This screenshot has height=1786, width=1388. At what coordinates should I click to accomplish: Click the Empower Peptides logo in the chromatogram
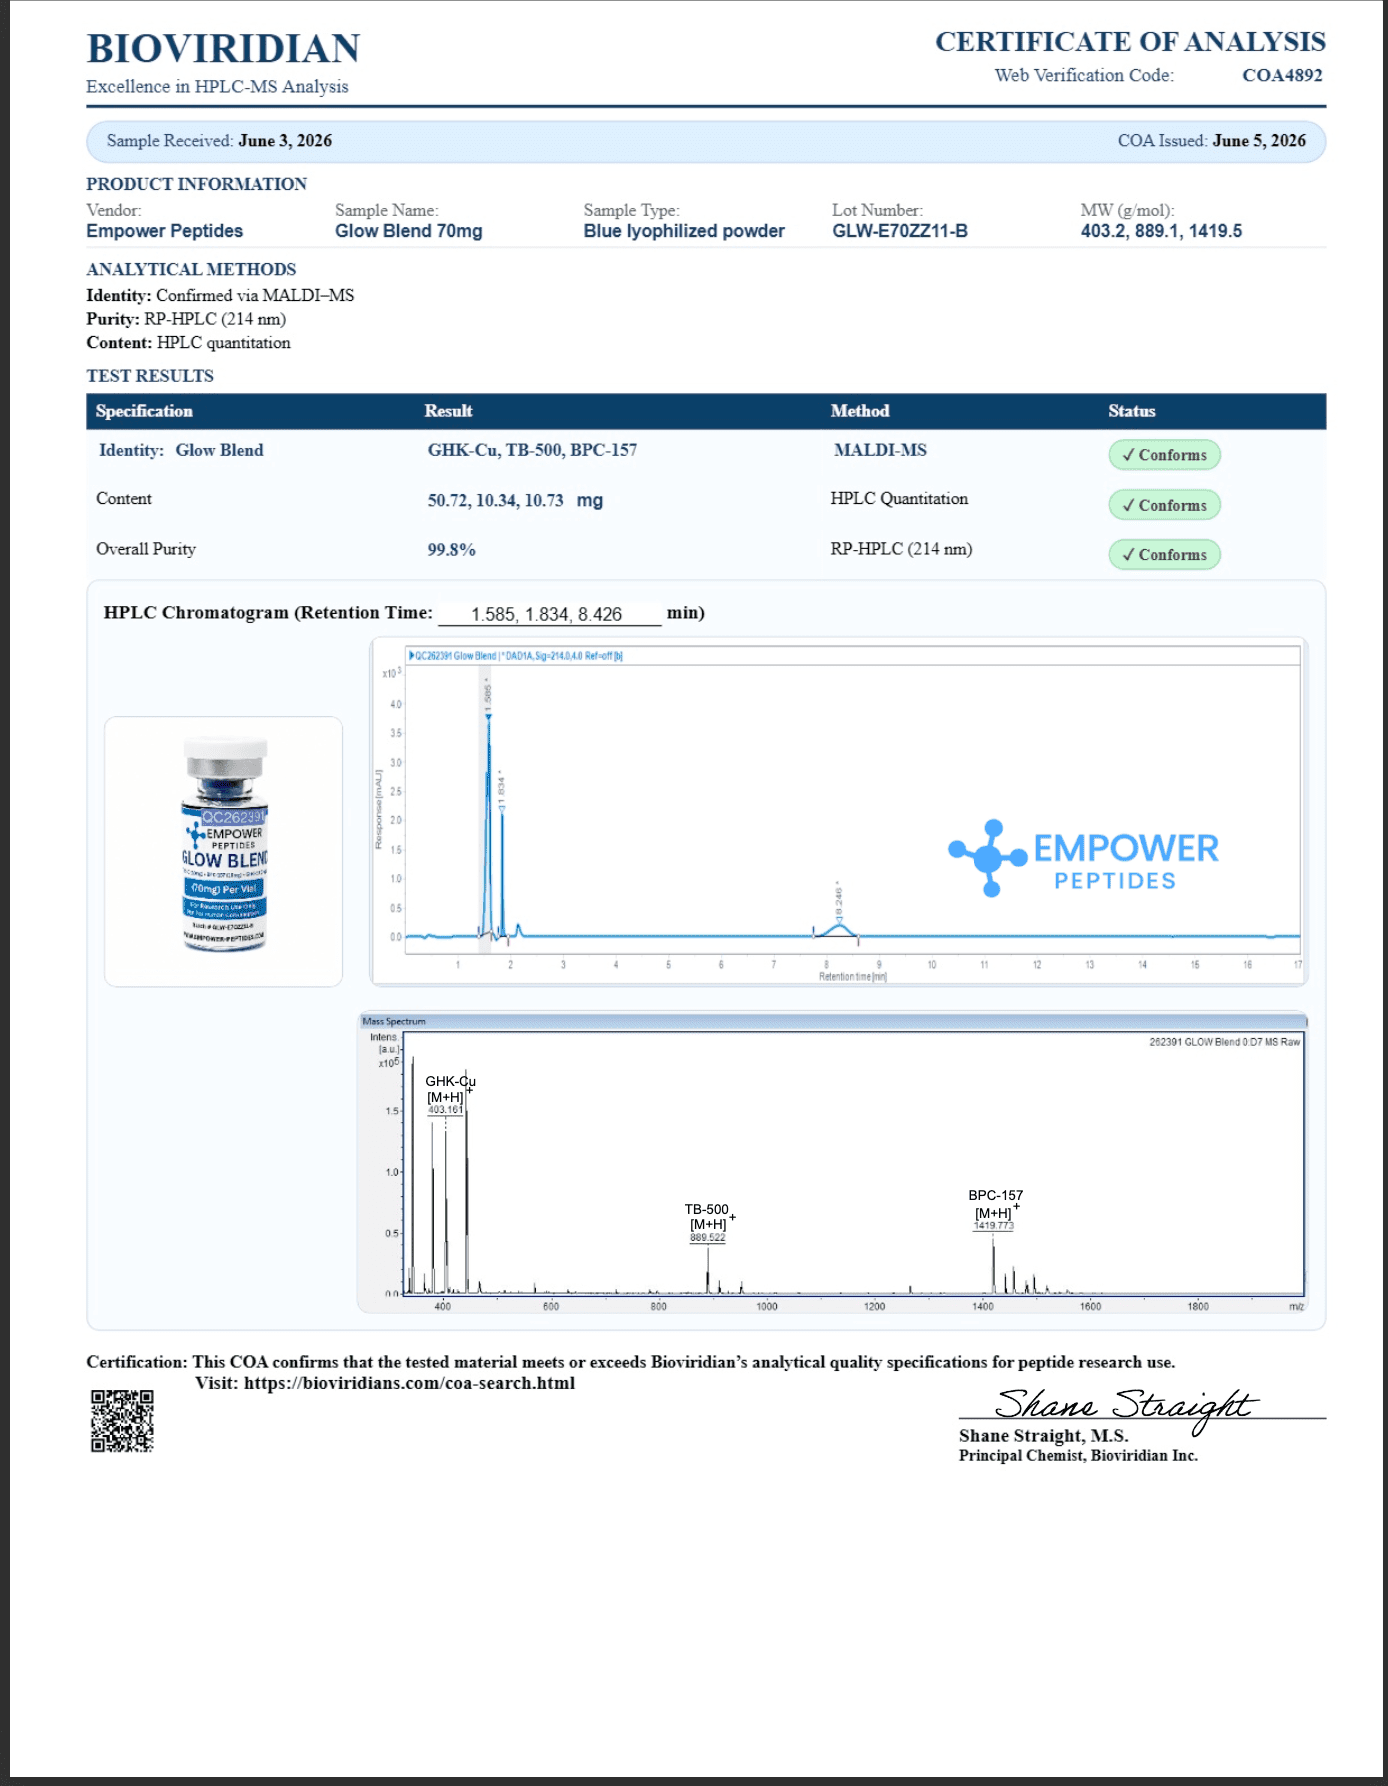click(1084, 859)
